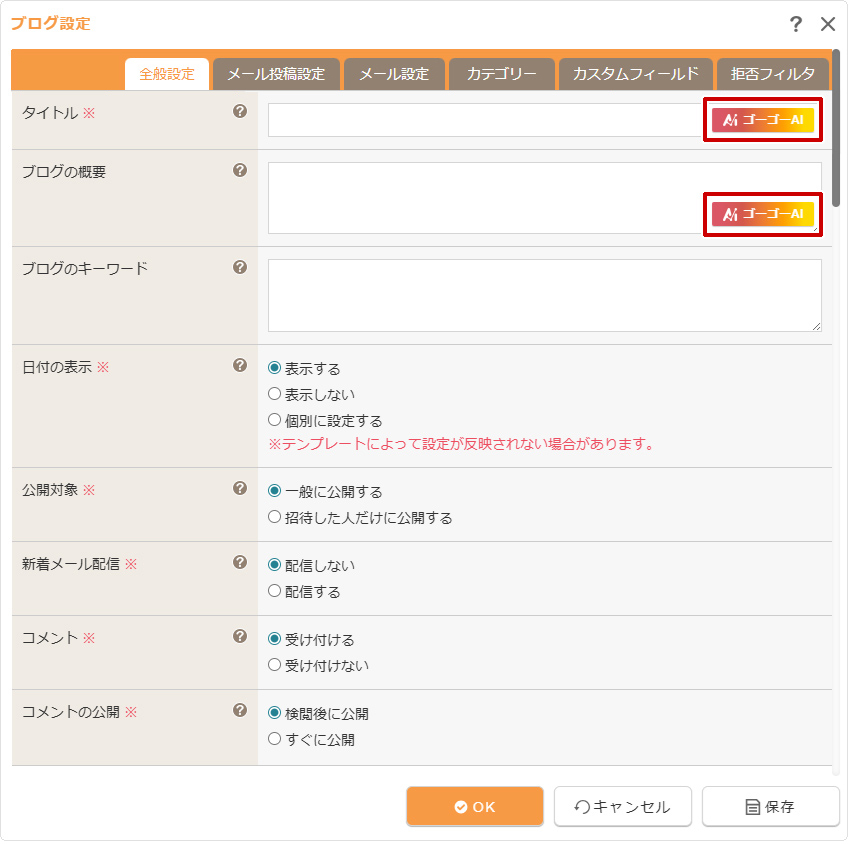Click the vertical scrollbar thumb
The width and height of the screenshot is (848, 844).
point(836,128)
